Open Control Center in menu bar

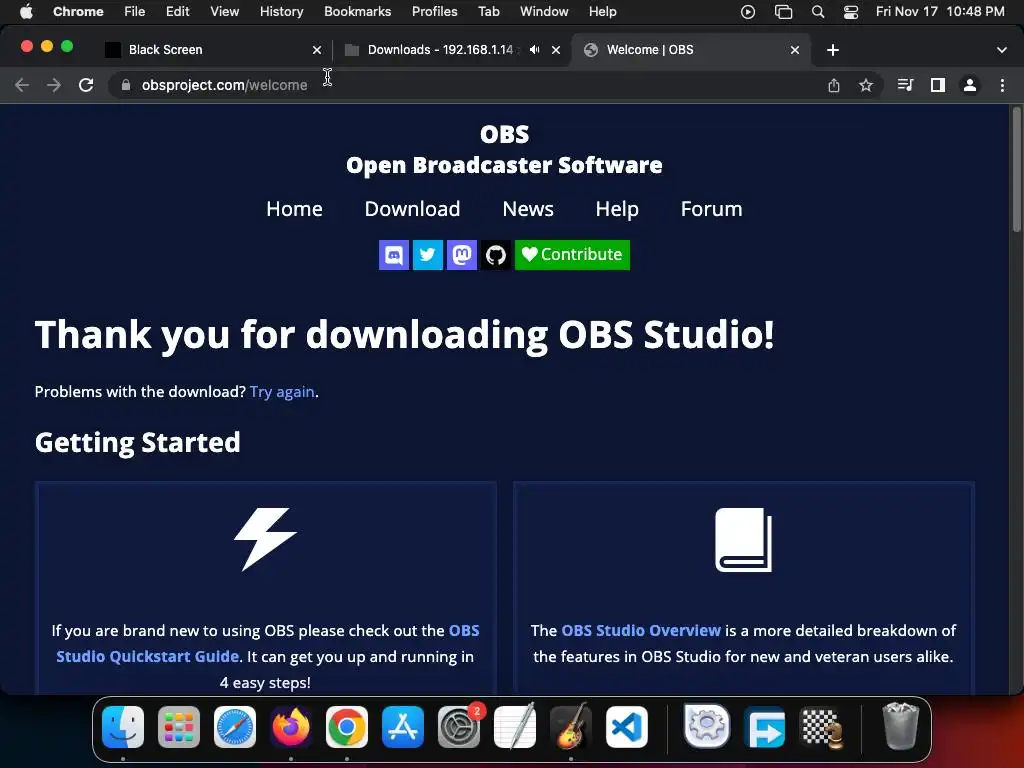[x=851, y=12]
